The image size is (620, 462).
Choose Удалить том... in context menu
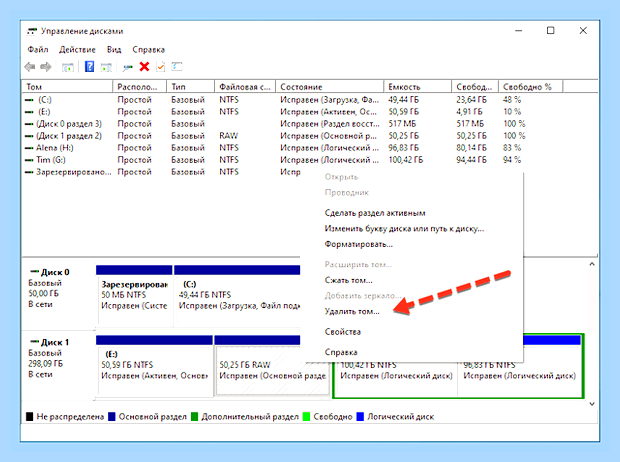[x=352, y=312]
